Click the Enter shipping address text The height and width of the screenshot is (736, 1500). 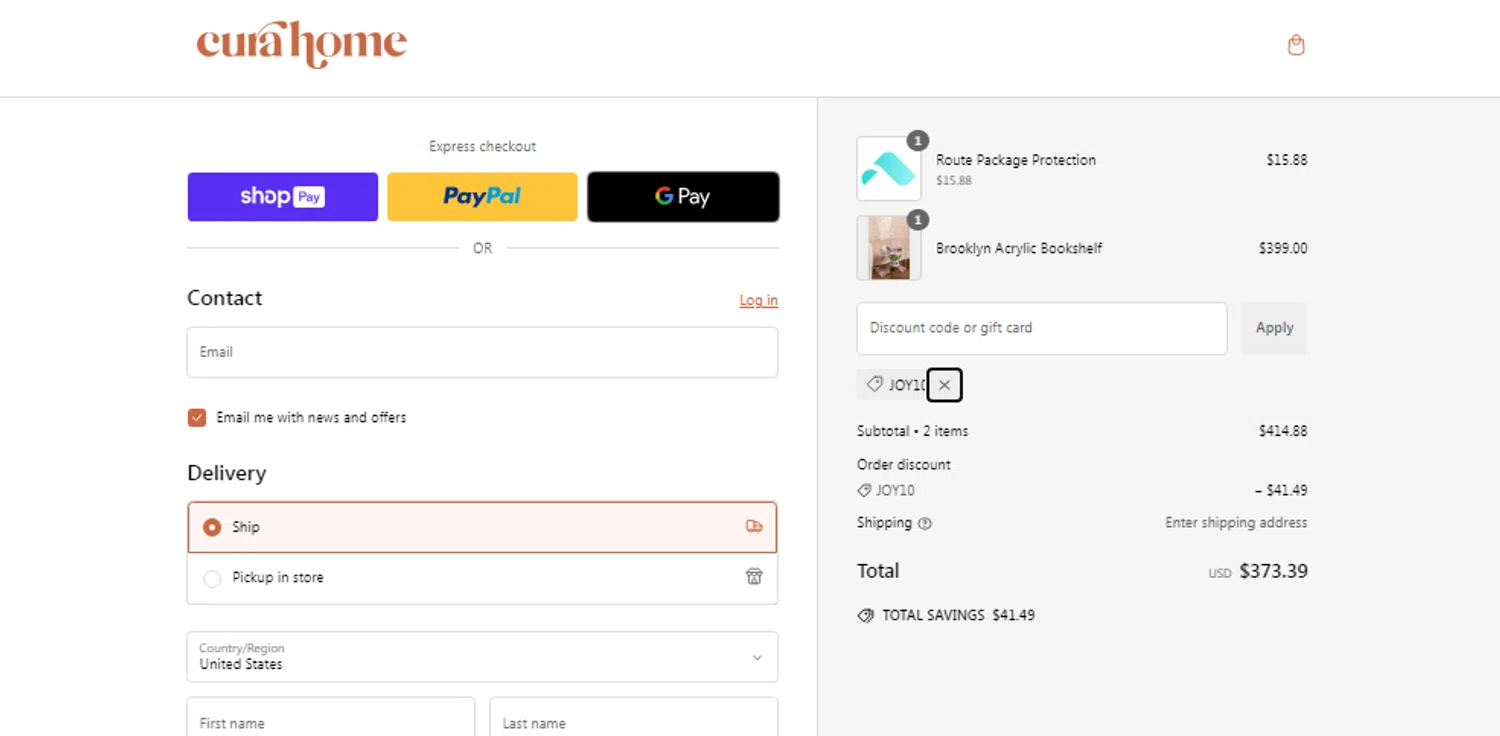pos(1236,522)
